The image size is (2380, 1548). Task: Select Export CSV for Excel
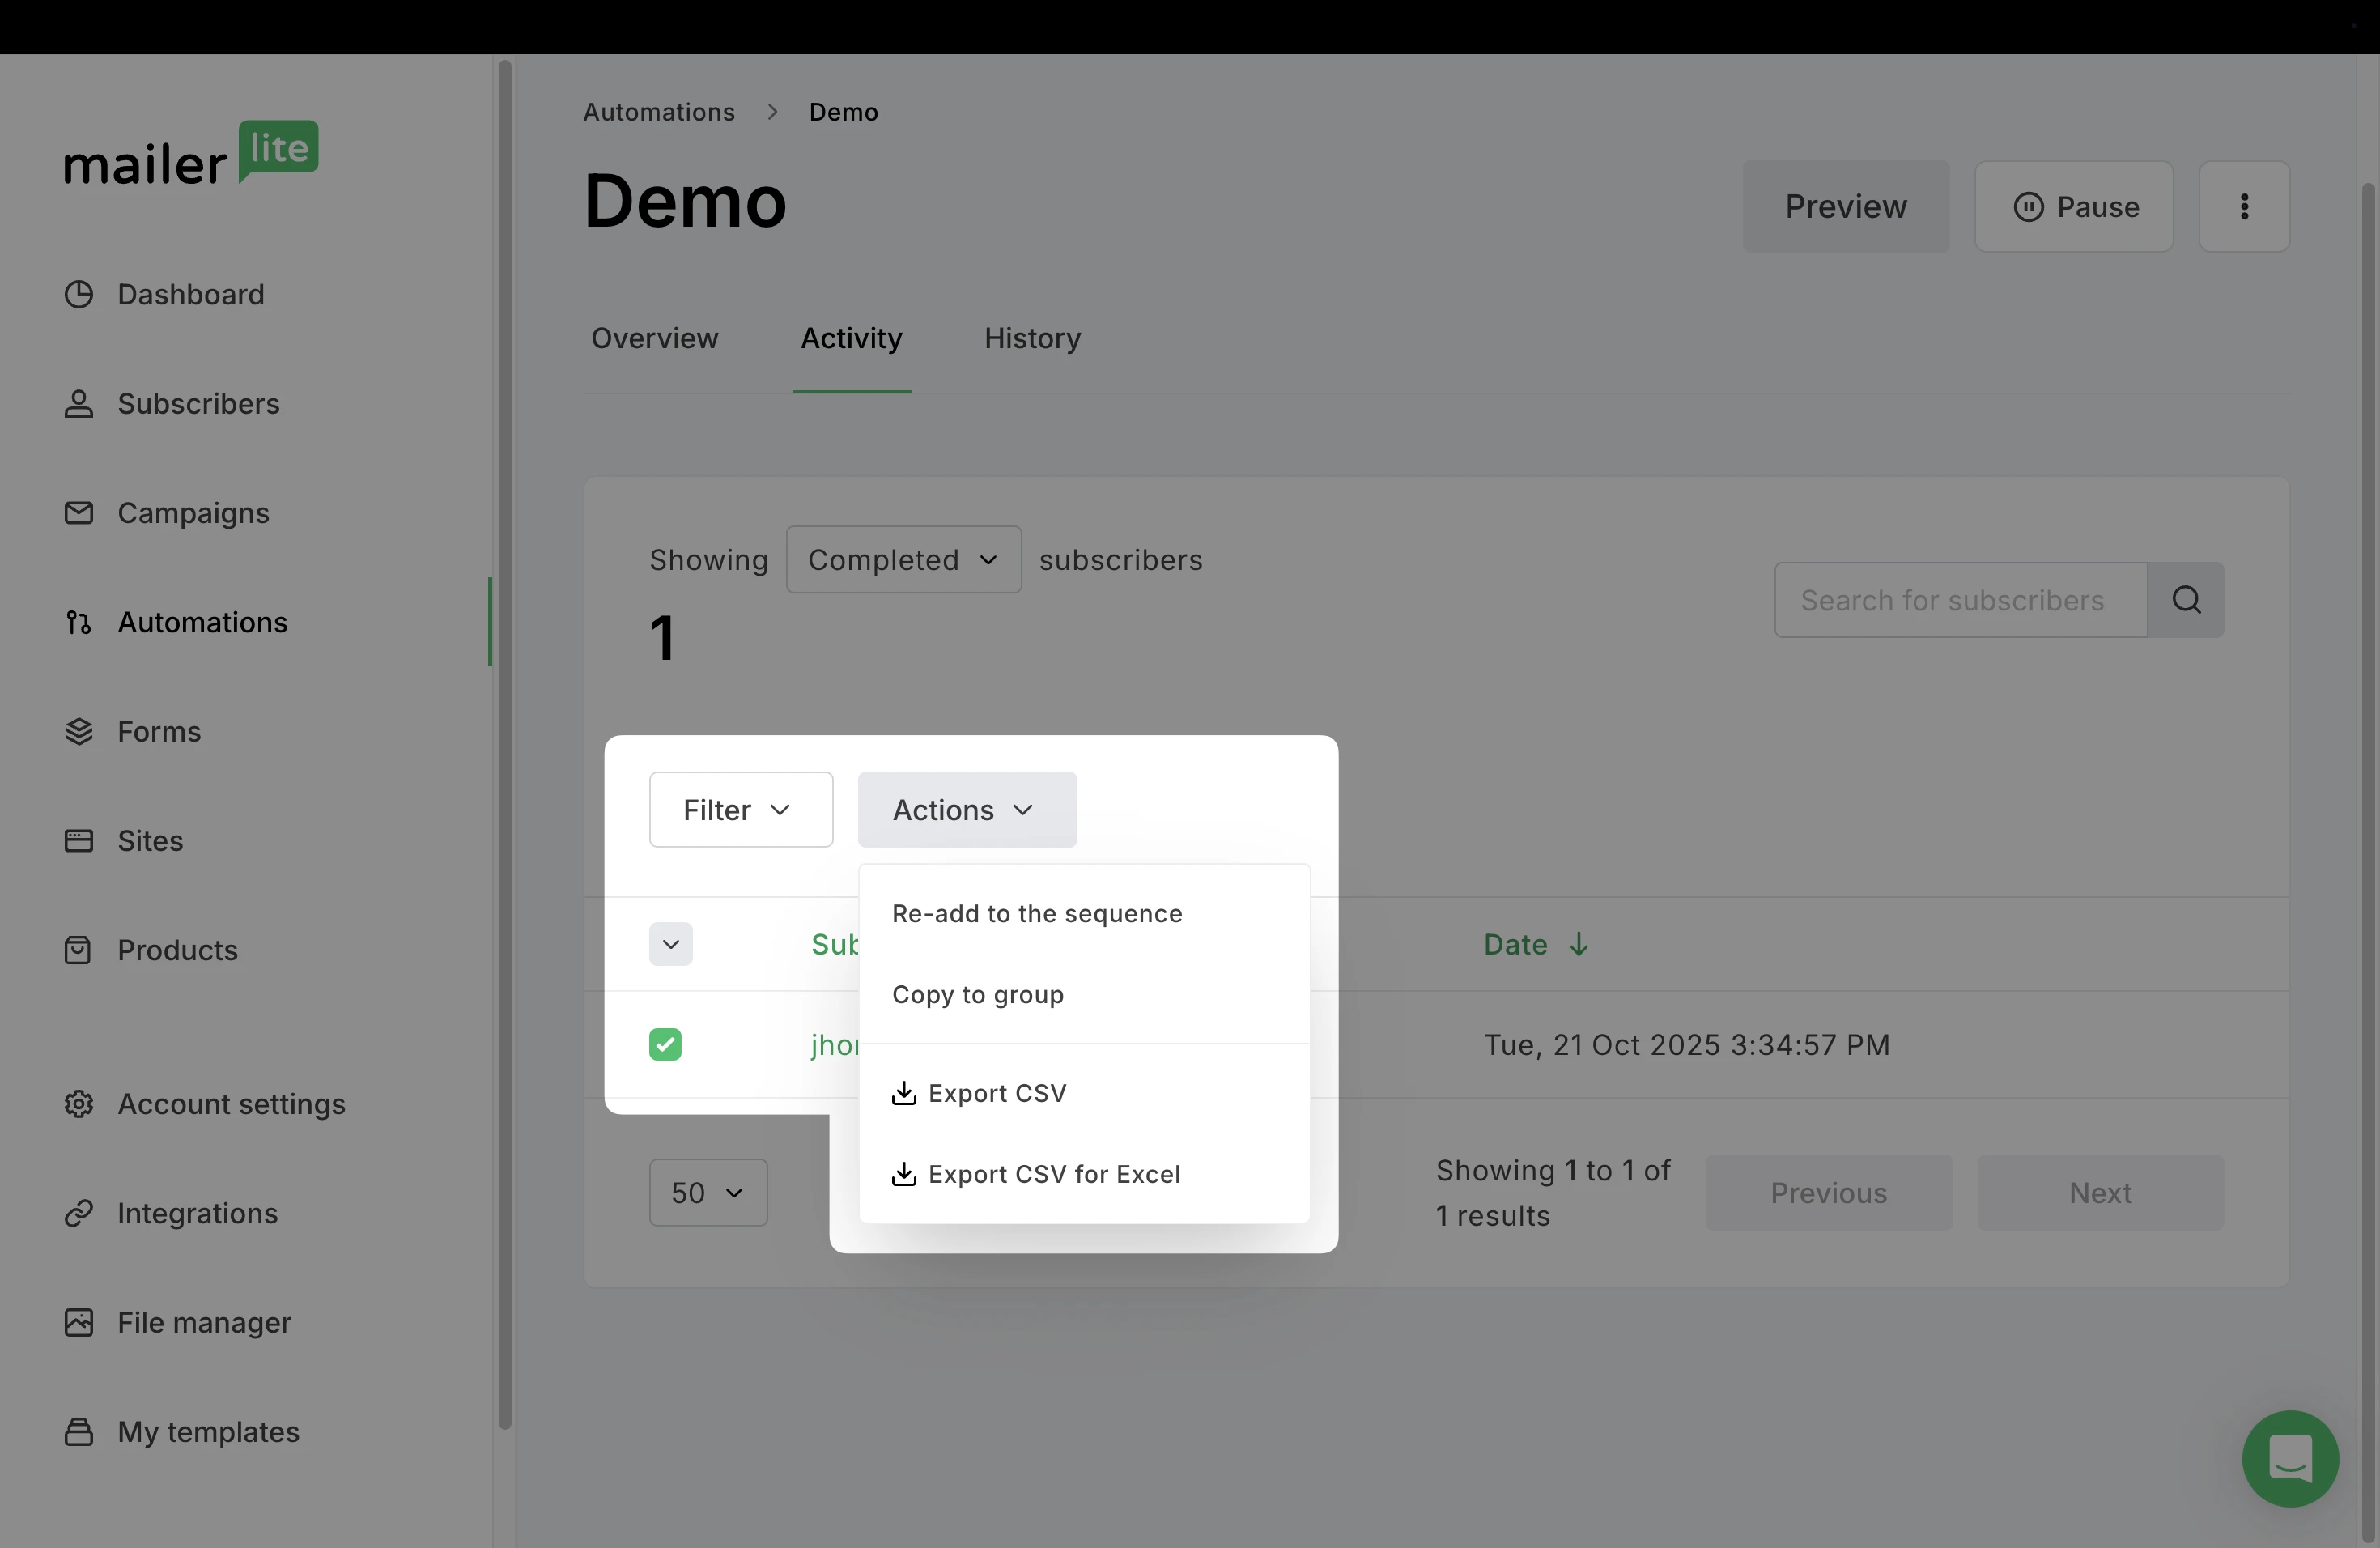tap(1053, 1174)
